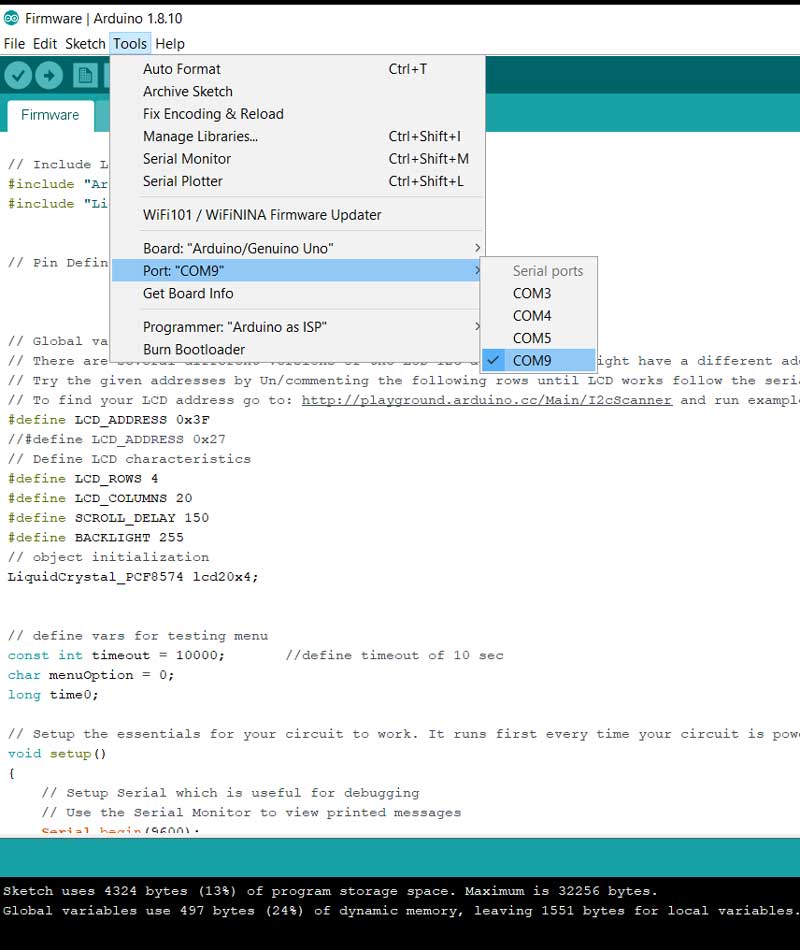The height and width of the screenshot is (950, 800).
Task: Choose Auto Format from Tools menu
Action: (x=298, y=69)
